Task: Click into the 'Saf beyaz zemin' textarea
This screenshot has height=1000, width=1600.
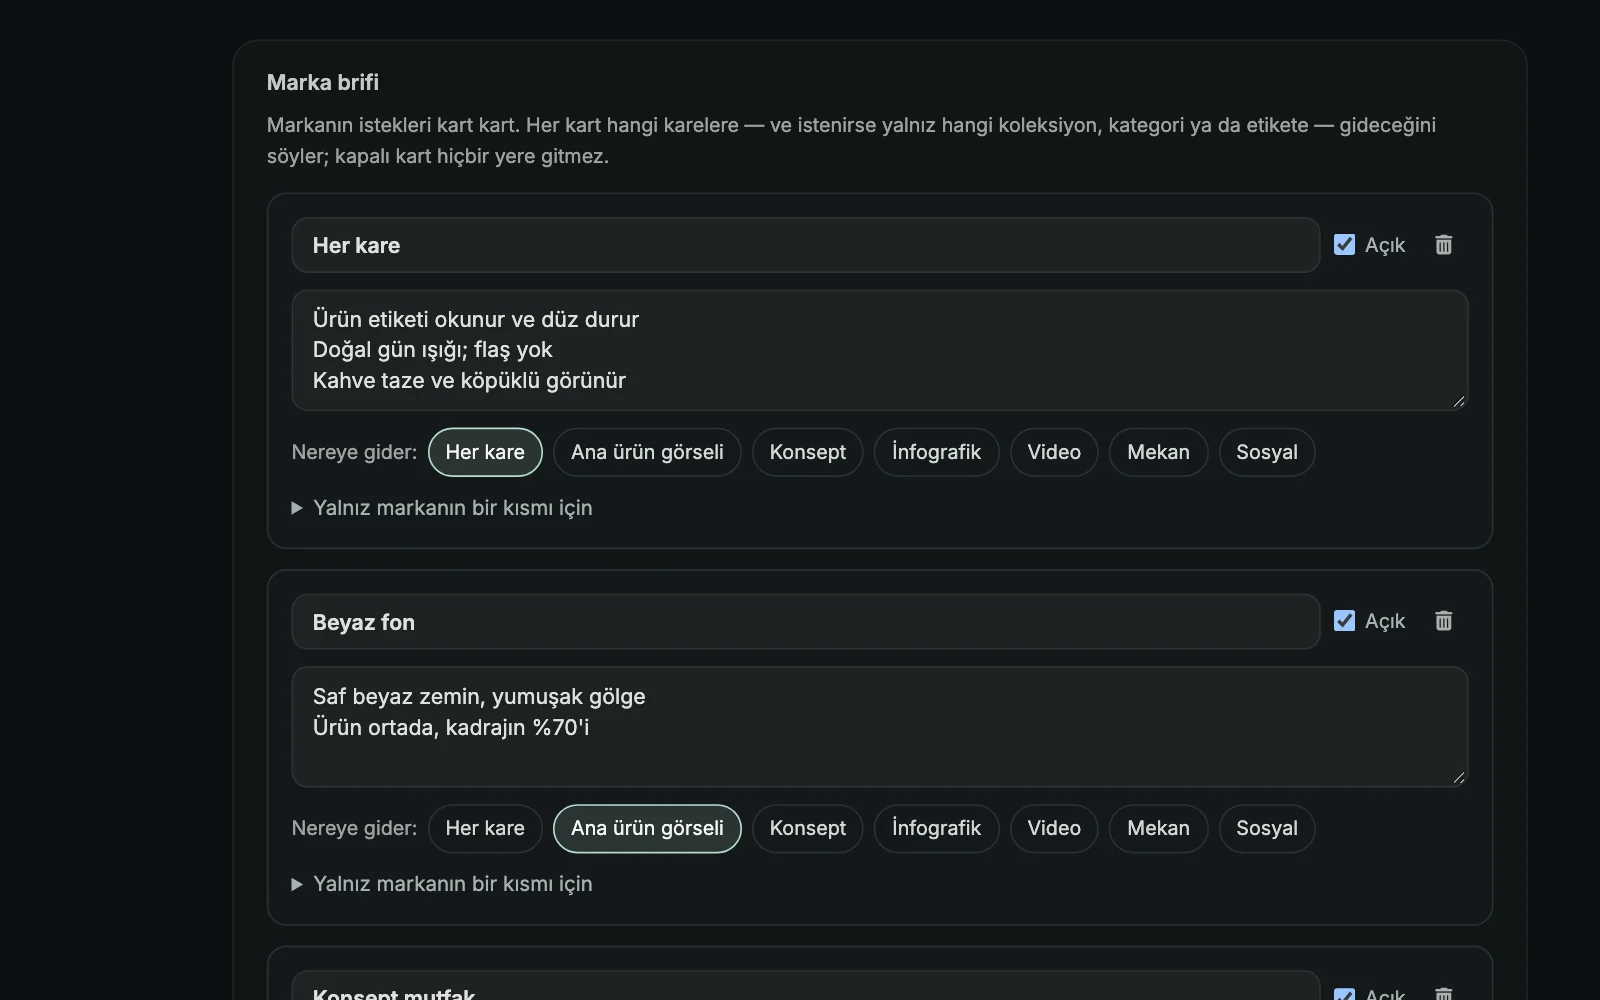Action: coord(880,727)
